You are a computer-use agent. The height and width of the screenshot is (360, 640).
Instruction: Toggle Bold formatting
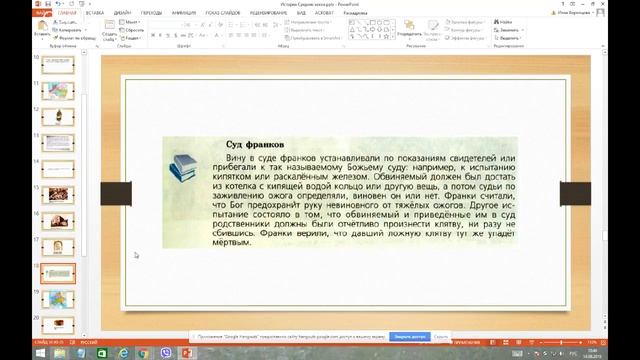[x=153, y=36]
